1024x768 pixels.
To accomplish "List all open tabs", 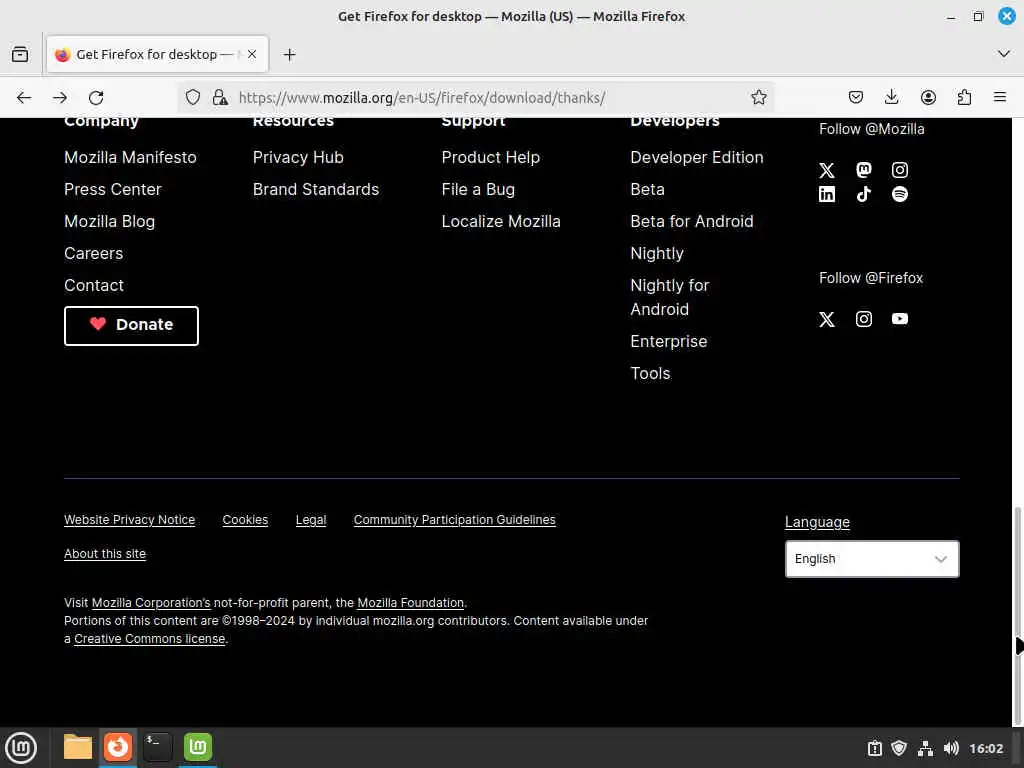I will (x=1004, y=54).
